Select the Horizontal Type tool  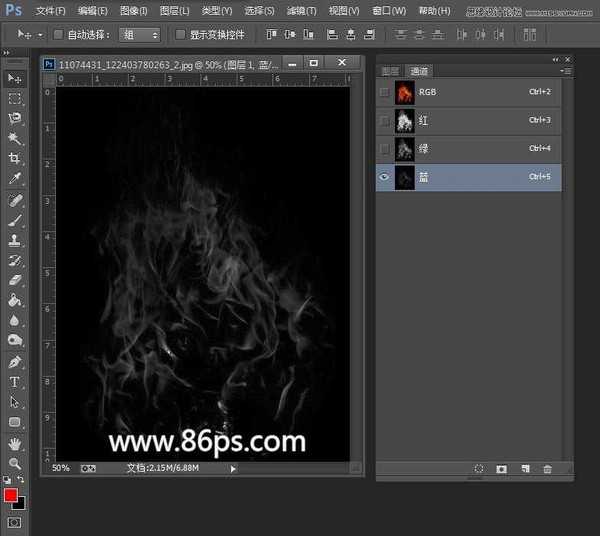point(14,382)
